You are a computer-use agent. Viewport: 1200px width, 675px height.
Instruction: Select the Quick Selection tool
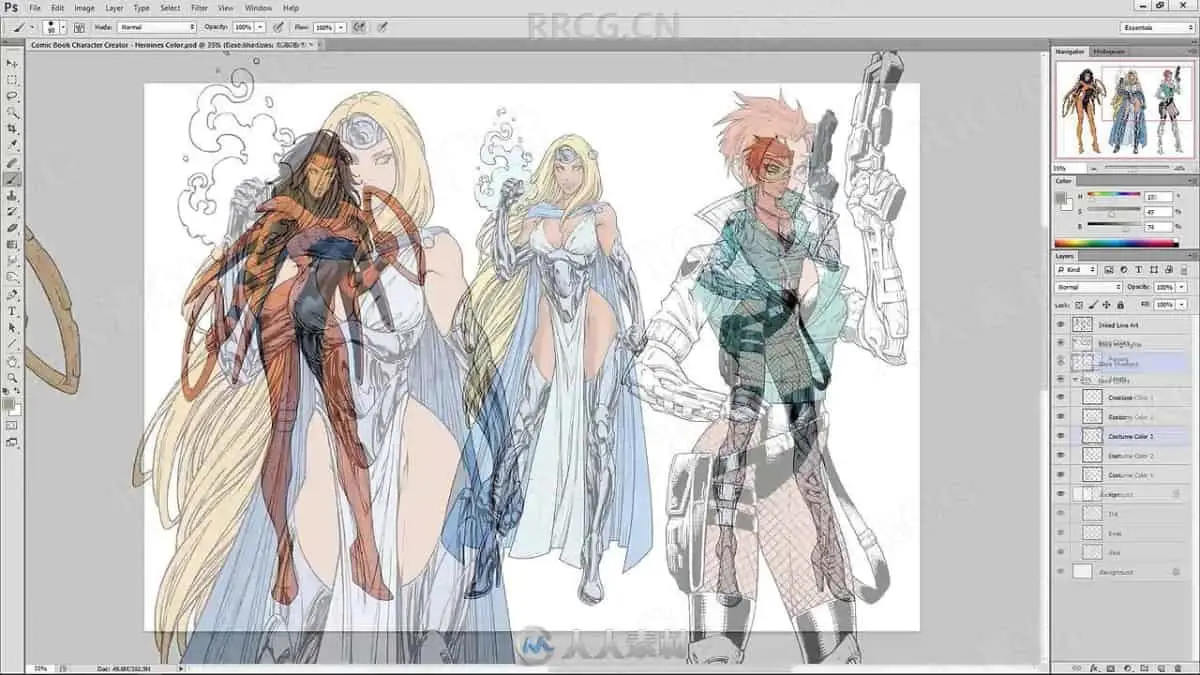pos(12,112)
